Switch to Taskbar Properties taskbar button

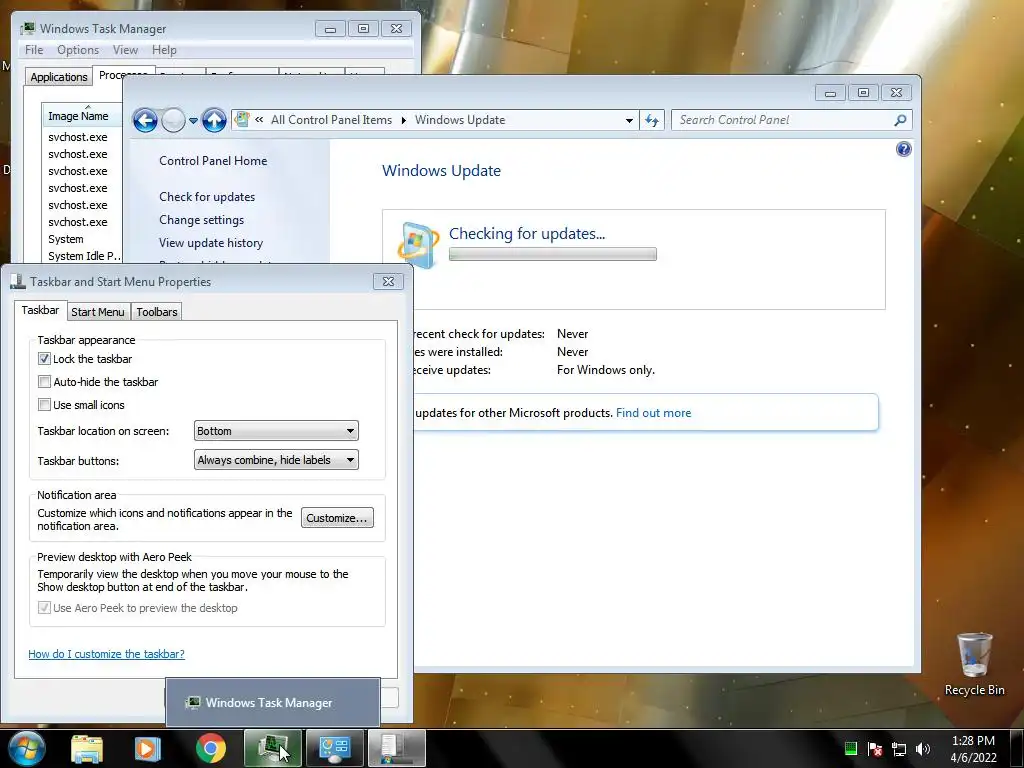tap(397, 748)
